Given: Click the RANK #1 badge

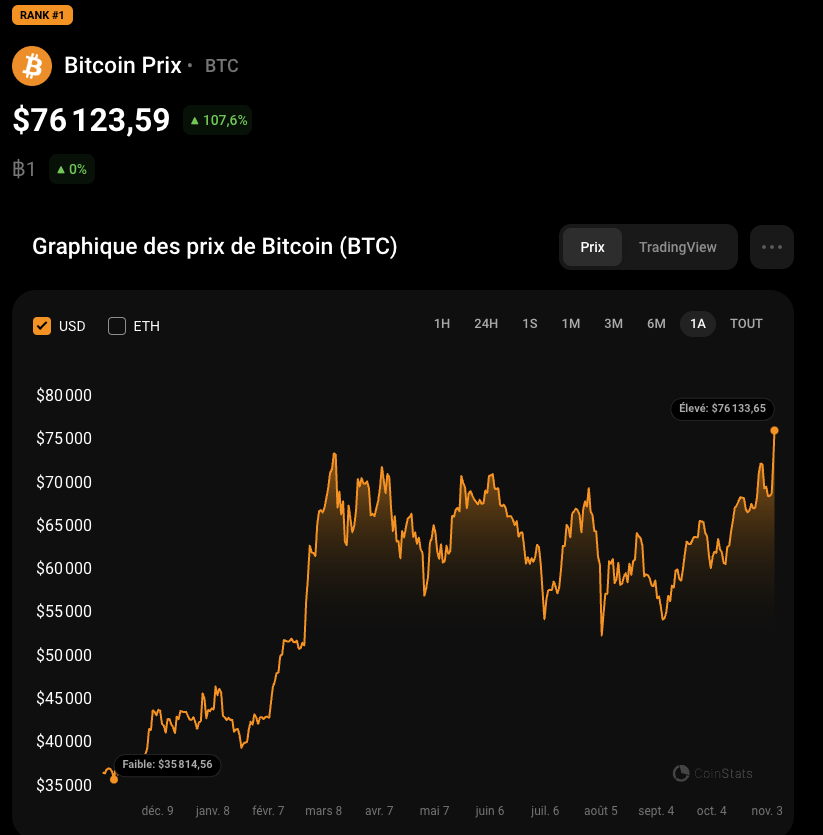Looking at the screenshot, I should pyautogui.click(x=42, y=15).
